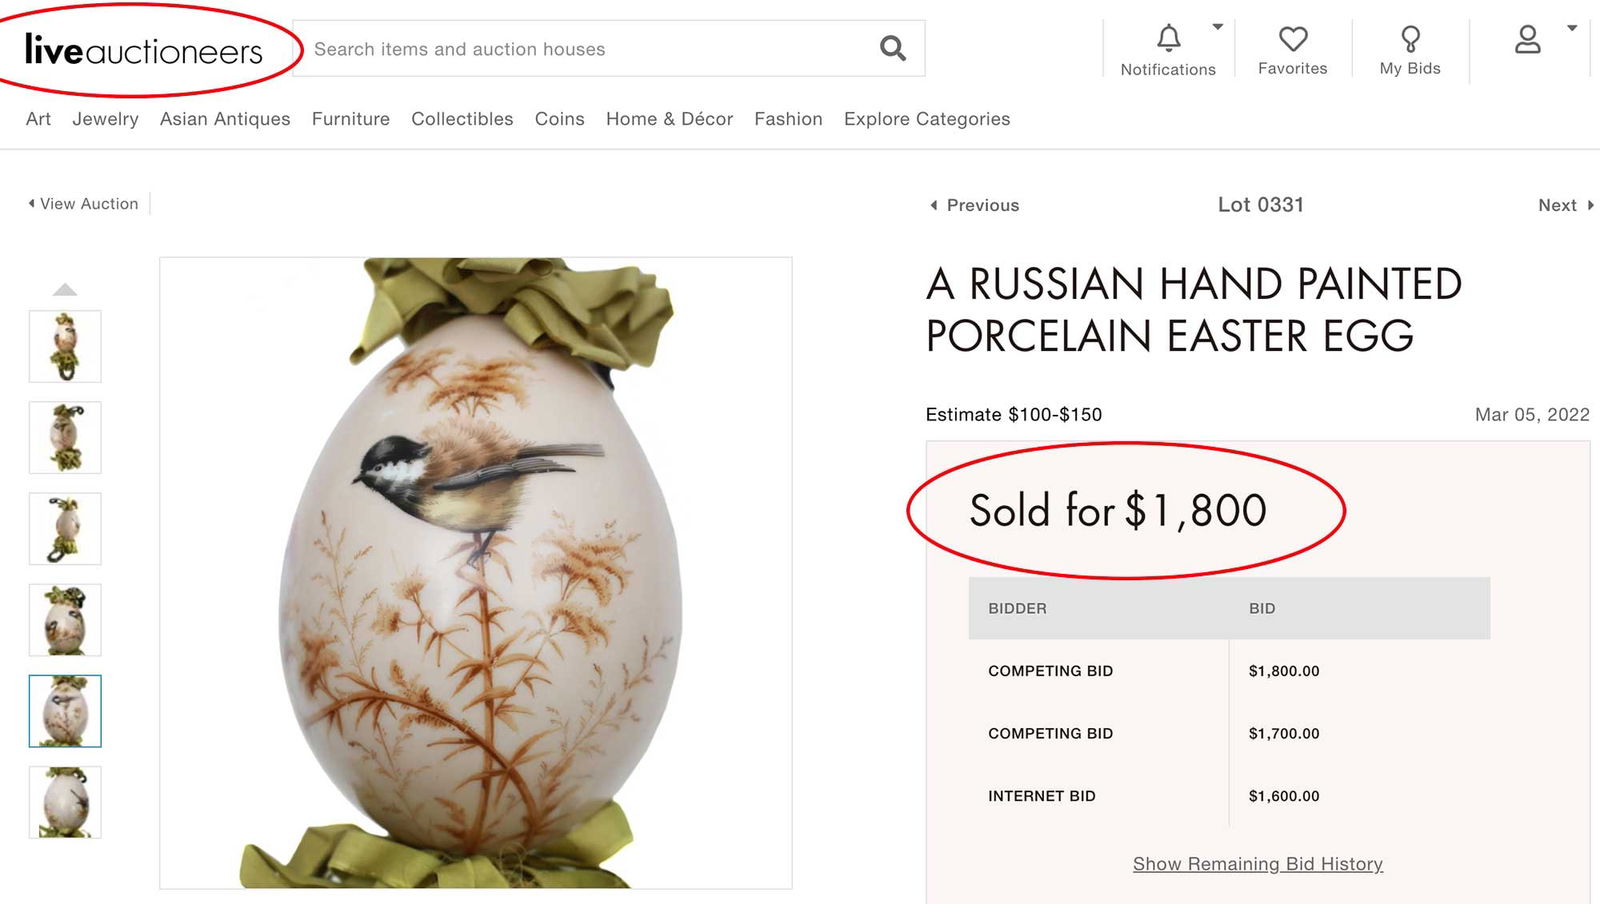
Task: Select the currently highlighted egg thumbnail
Action: click(x=65, y=710)
